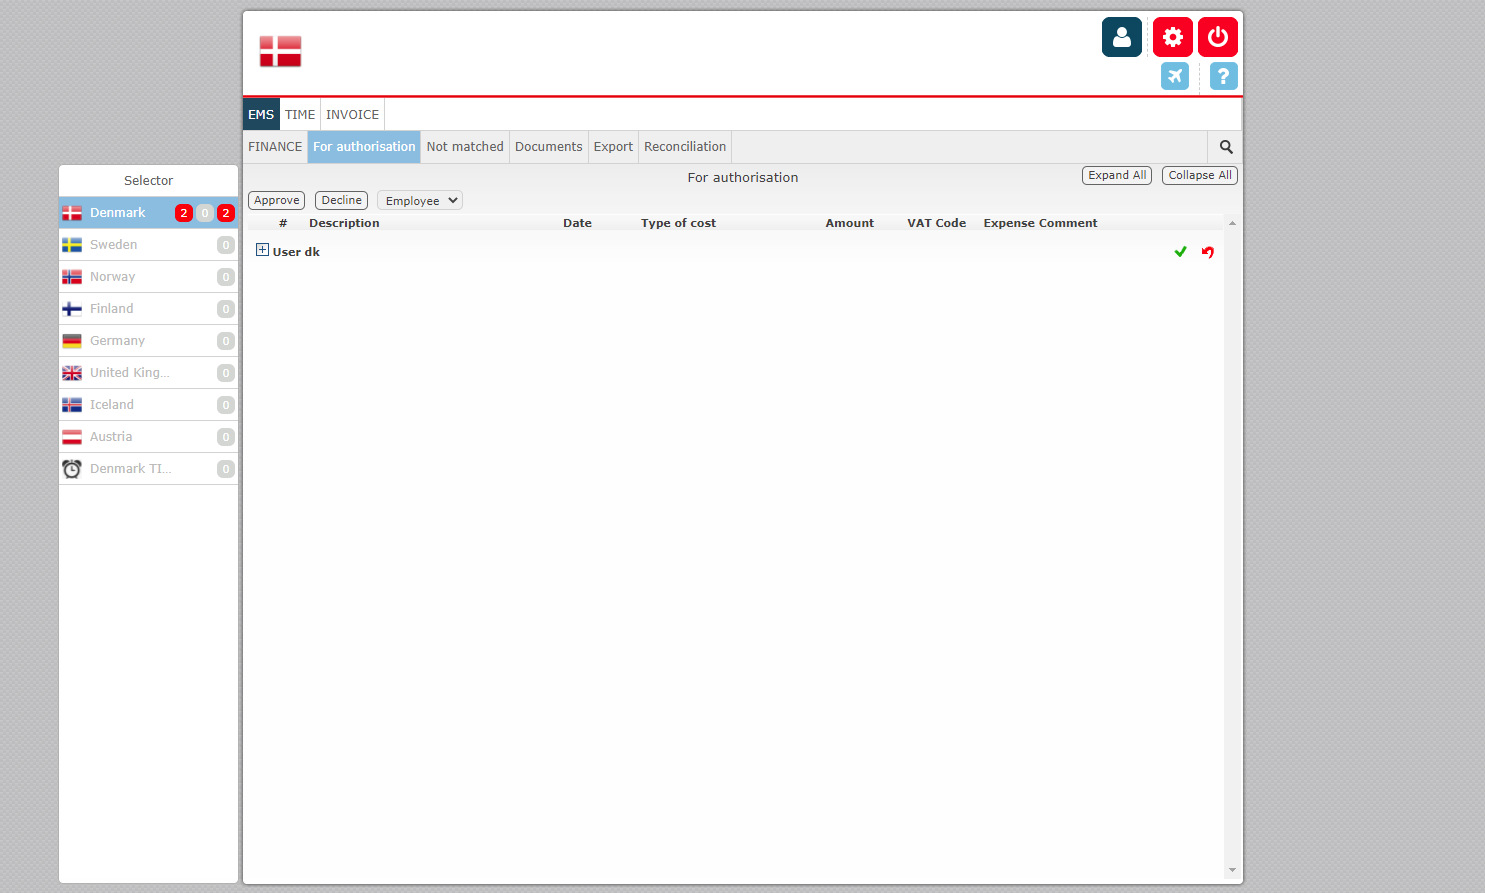Image resolution: width=1485 pixels, height=893 pixels.
Task: Expand the User dk row
Action: pos(262,250)
